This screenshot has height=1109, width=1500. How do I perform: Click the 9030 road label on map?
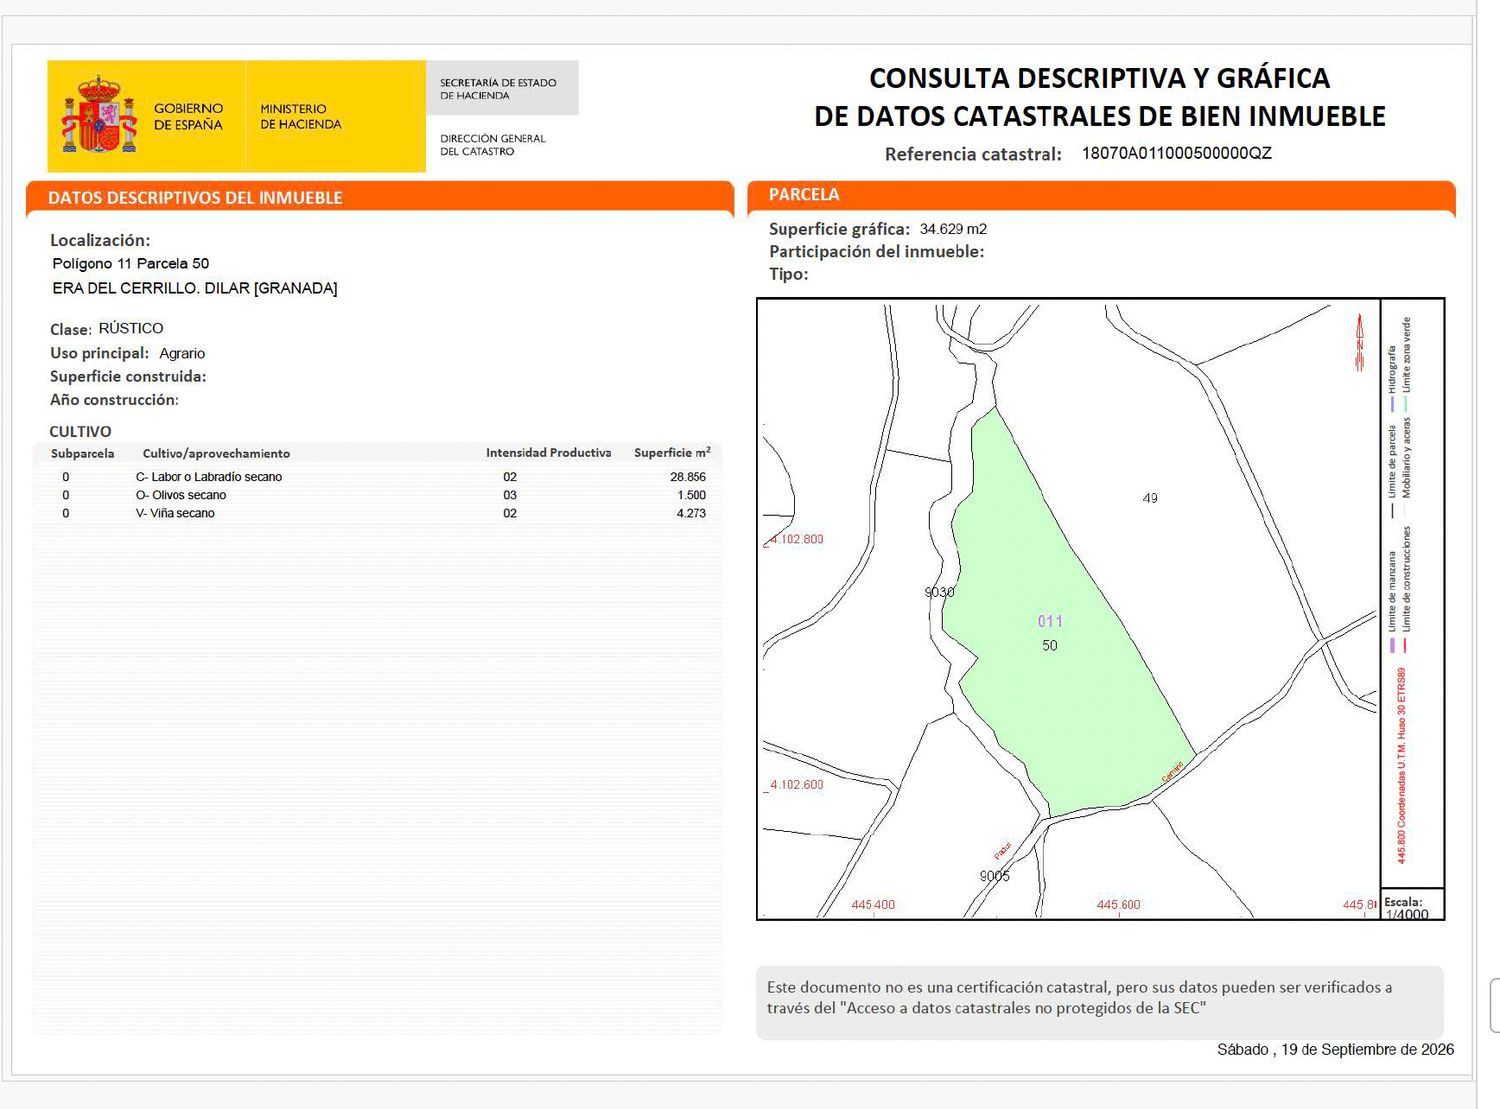[939, 592]
